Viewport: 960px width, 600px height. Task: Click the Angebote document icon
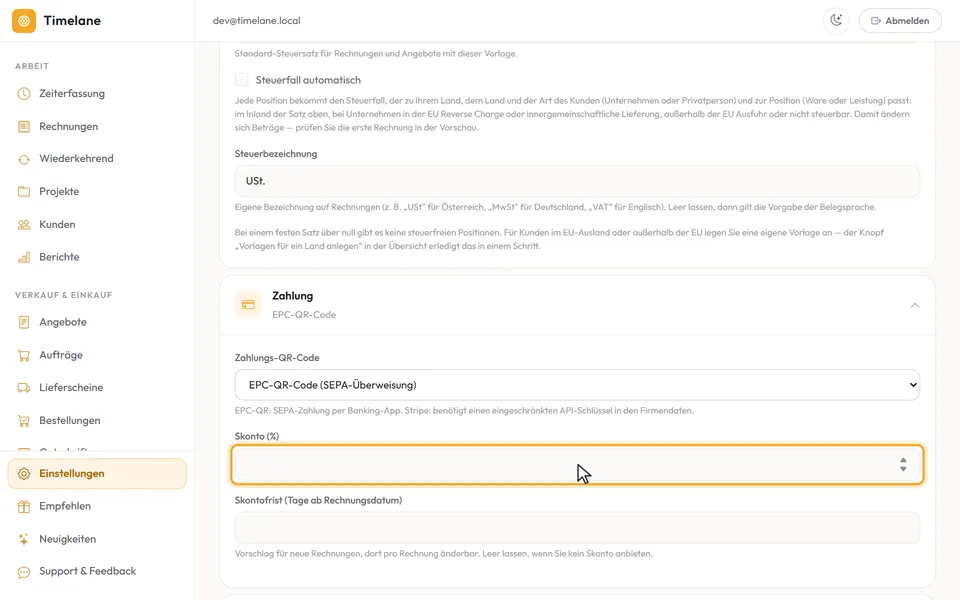click(x=24, y=322)
